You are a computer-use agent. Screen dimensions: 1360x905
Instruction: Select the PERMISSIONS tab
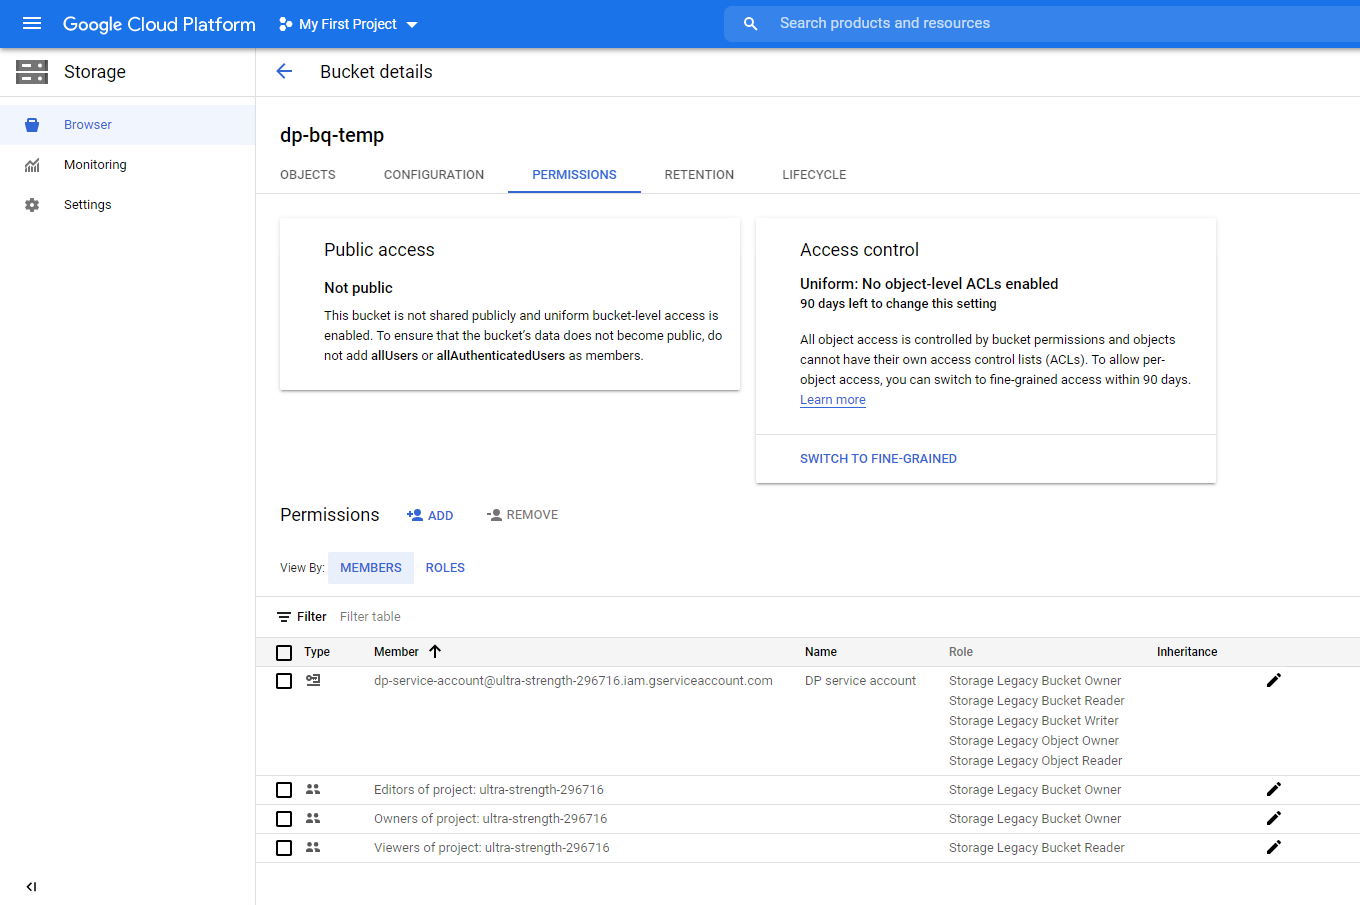coord(574,175)
